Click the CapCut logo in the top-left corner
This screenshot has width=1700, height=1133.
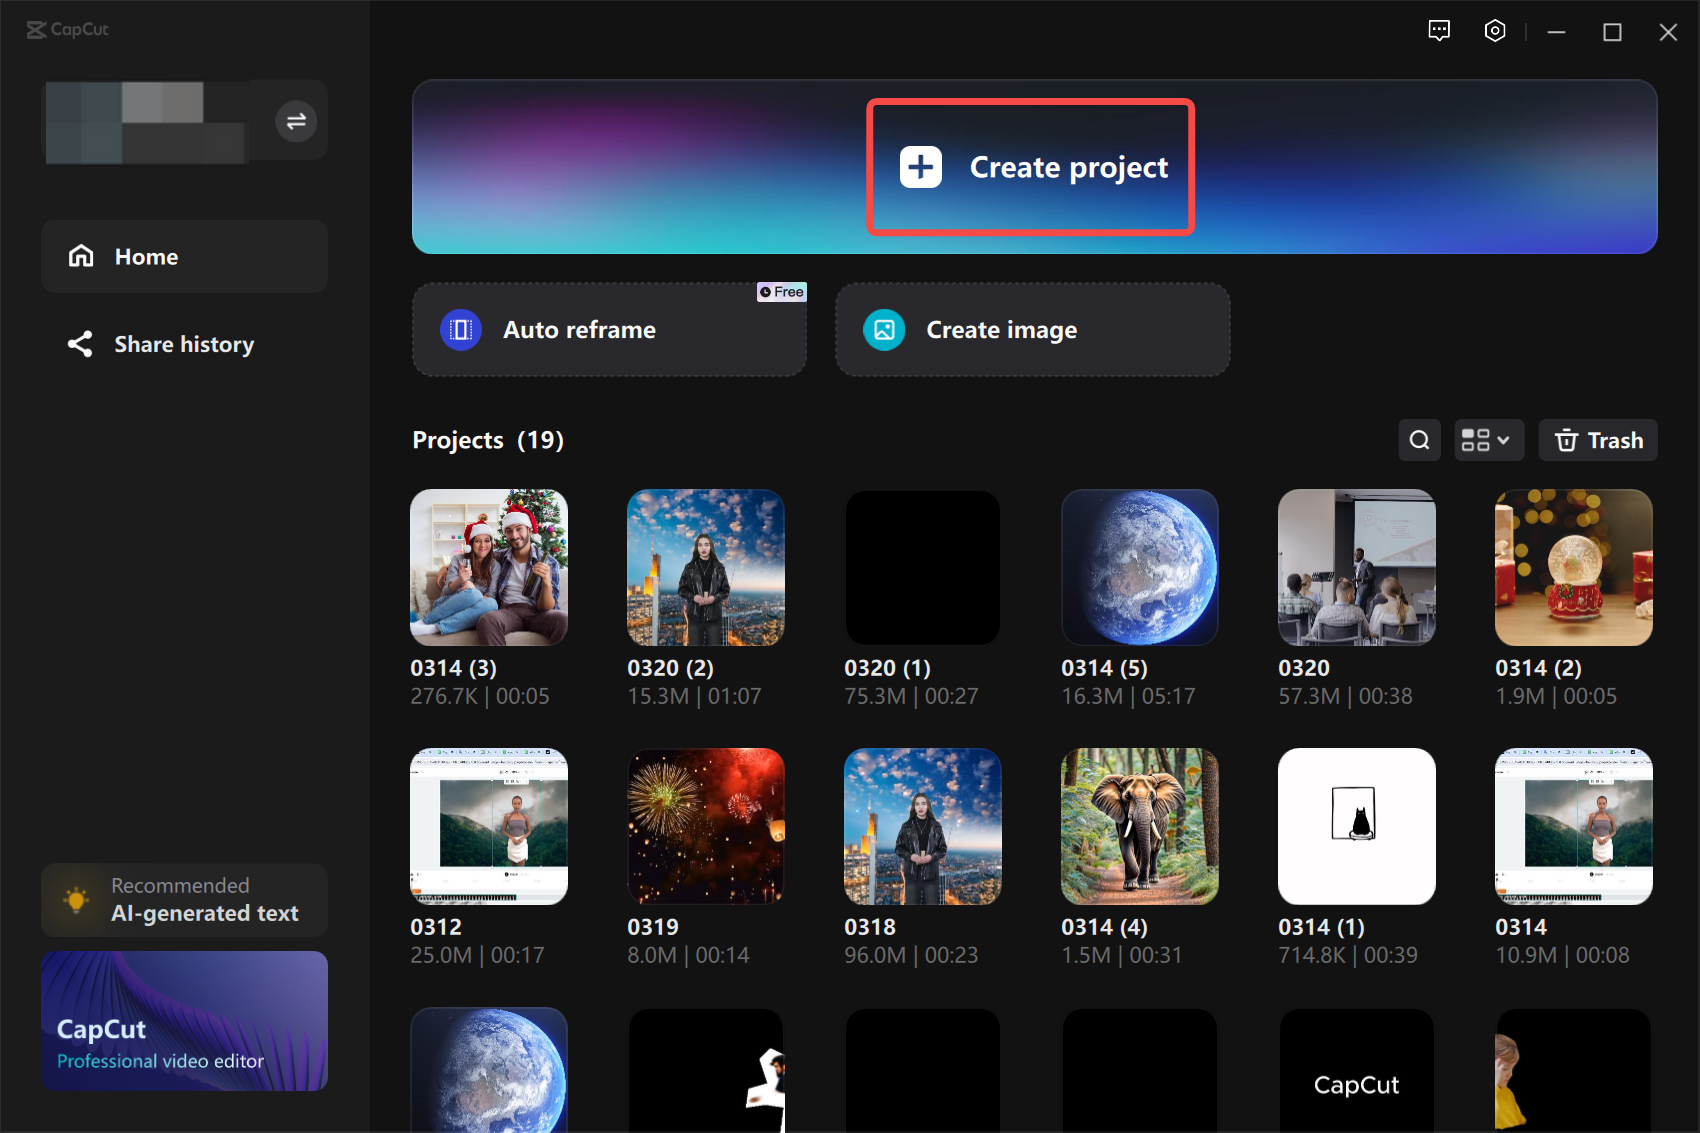pos(67,30)
